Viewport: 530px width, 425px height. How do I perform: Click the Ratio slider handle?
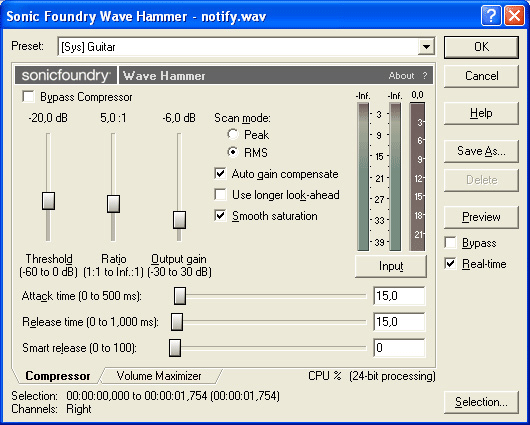point(113,204)
